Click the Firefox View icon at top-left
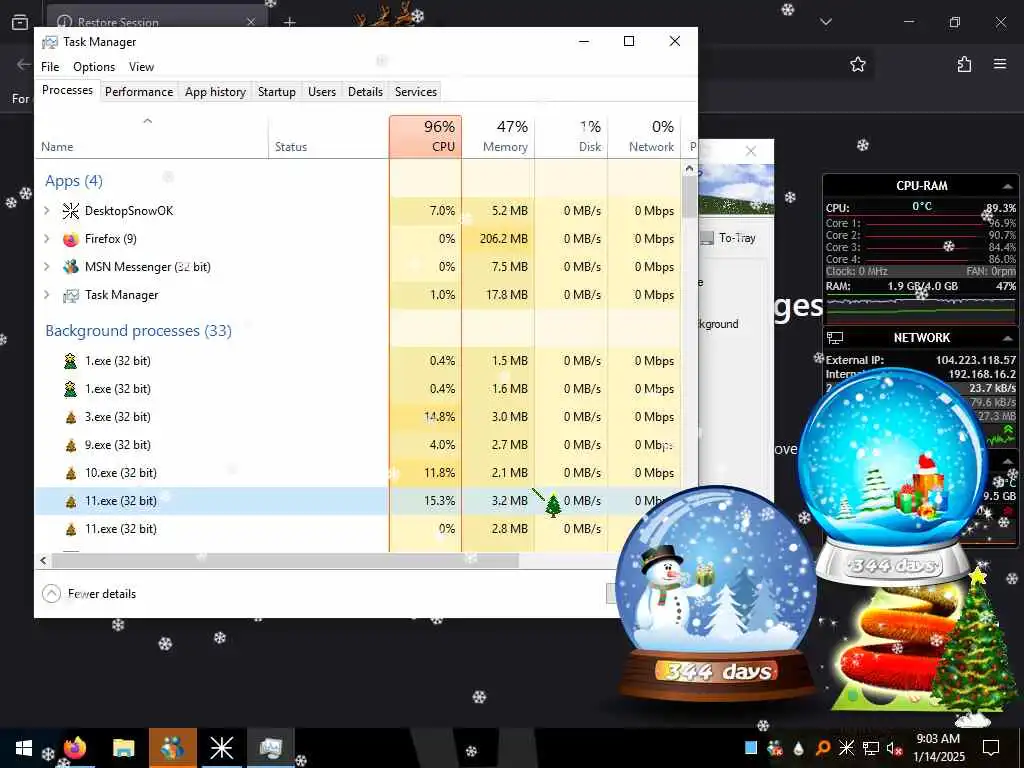Screen dimensions: 1024x768 (20, 22)
